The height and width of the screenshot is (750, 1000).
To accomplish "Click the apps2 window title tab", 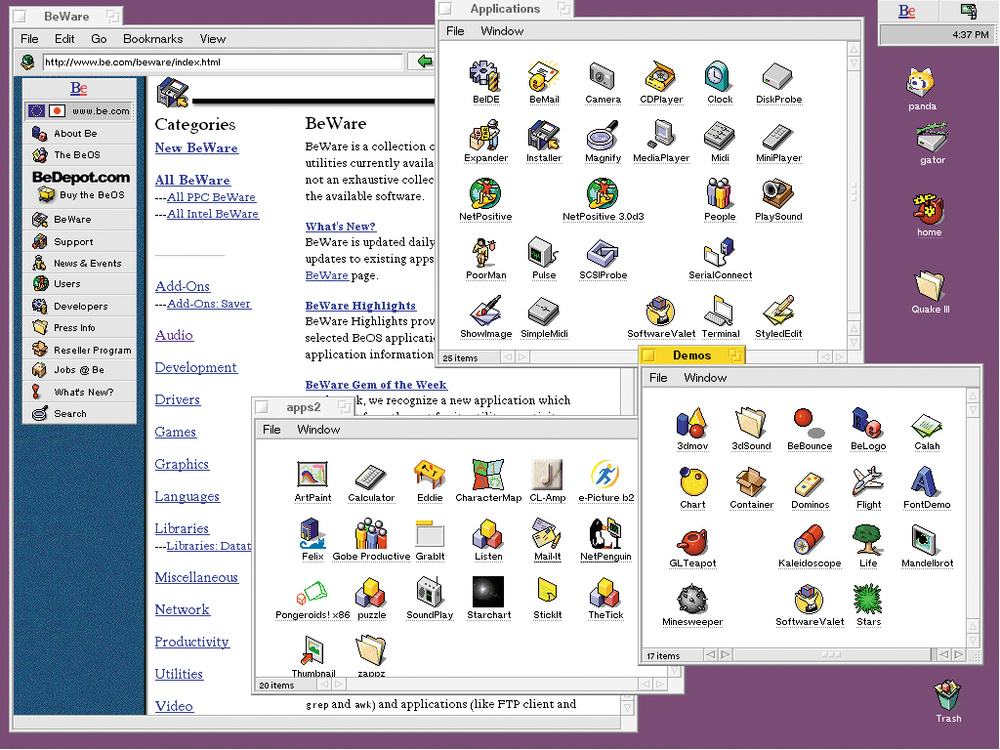I will click(x=304, y=407).
